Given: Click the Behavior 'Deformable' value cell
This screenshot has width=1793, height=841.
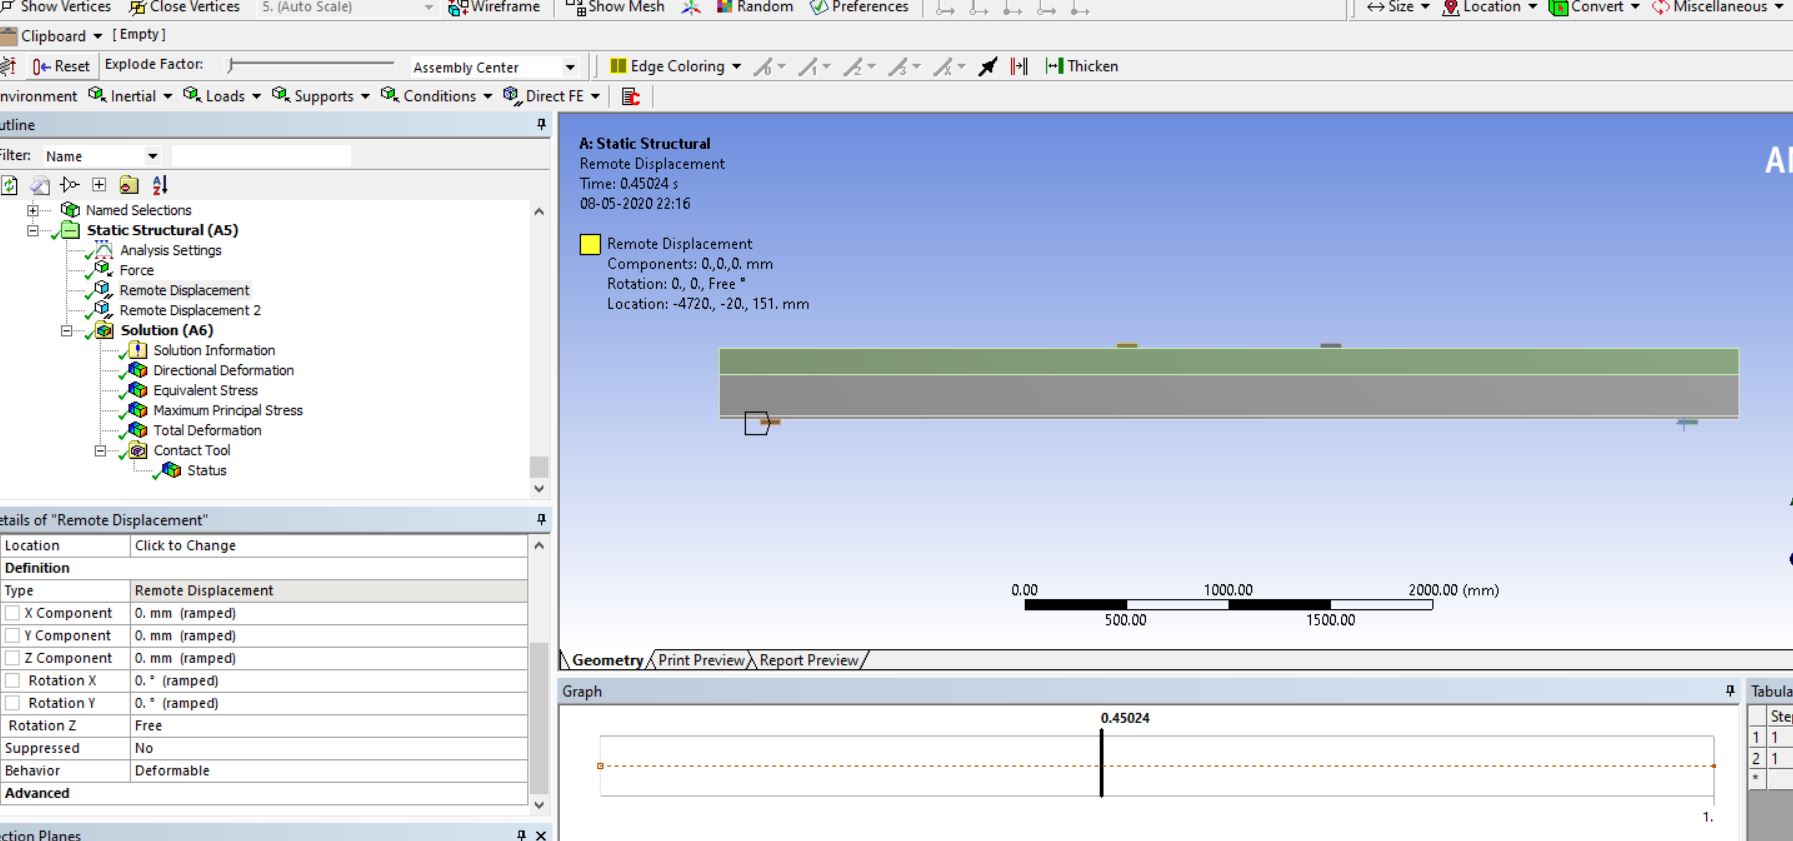Looking at the screenshot, I should (x=329, y=771).
